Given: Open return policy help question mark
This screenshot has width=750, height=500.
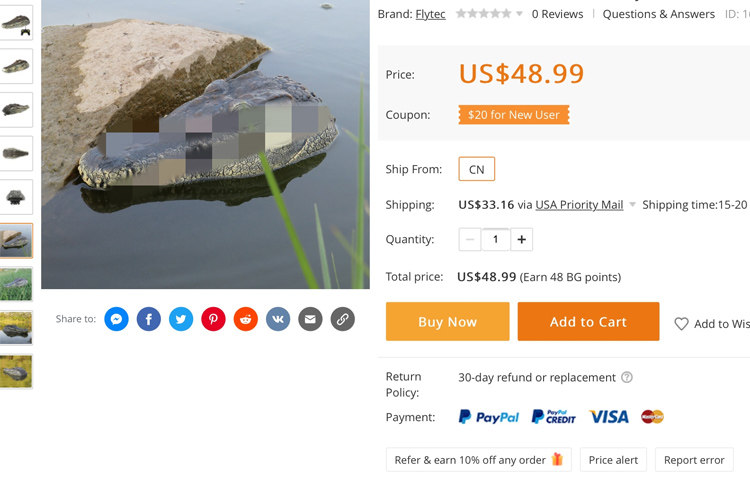Looking at the screenshot, I should click(x=627, y=377).
